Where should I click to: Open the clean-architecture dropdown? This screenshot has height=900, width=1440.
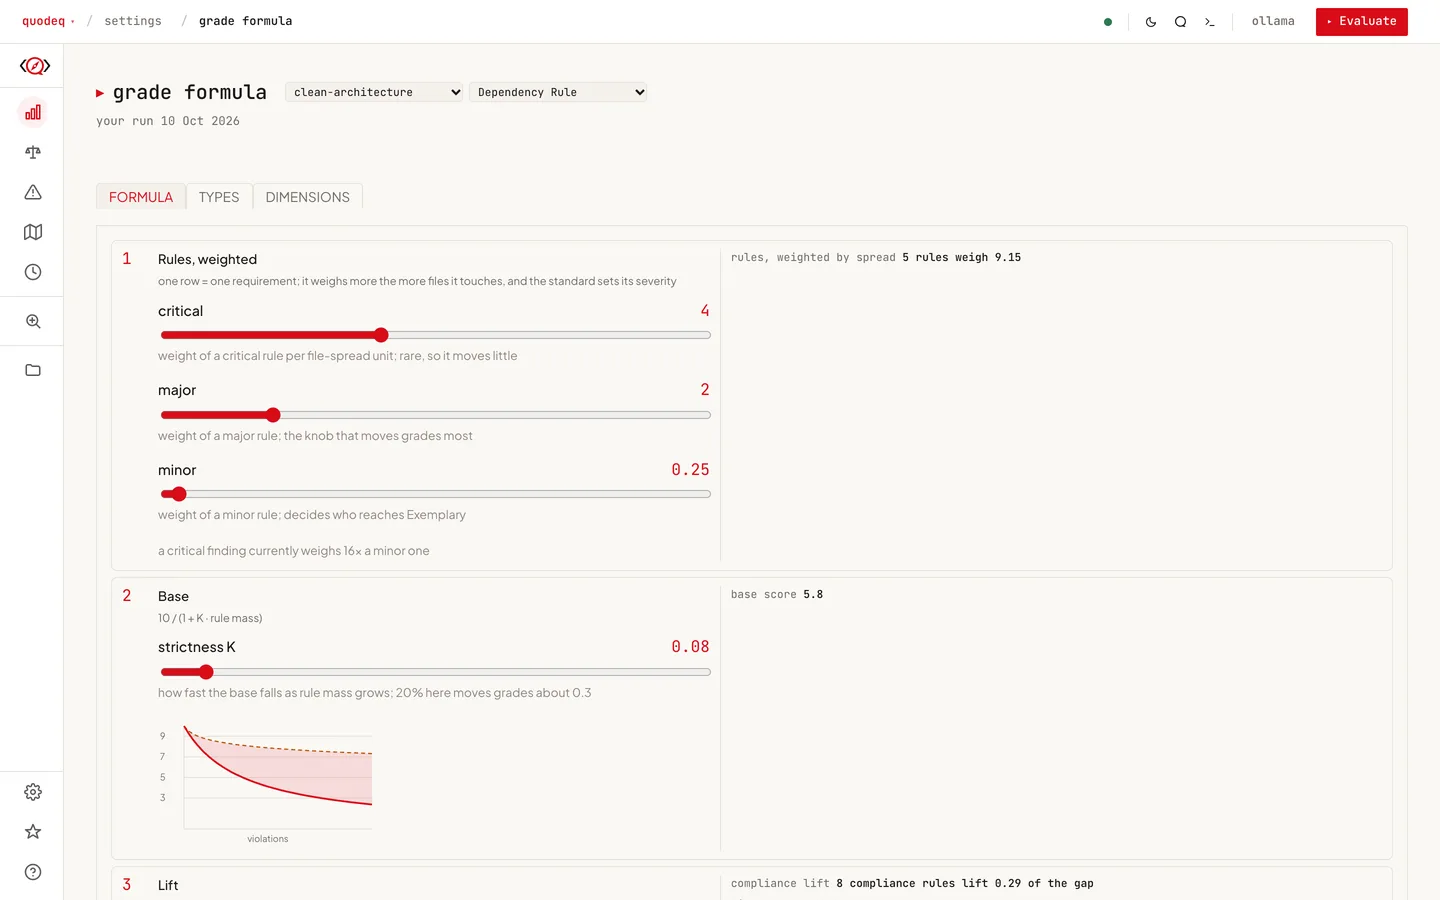point(374,92)
